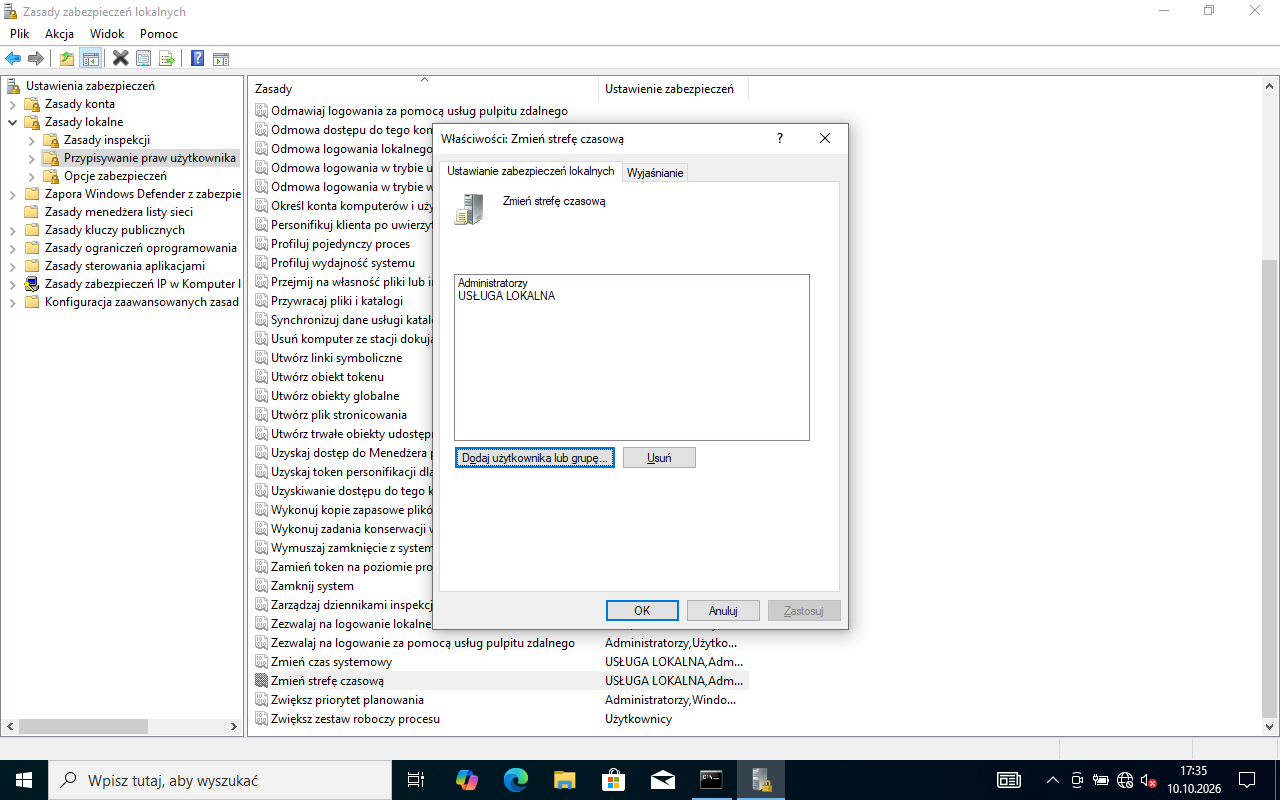1280x800 pixels.
Task: Click the Task View taskbar icon
Action: pos(416,780)
